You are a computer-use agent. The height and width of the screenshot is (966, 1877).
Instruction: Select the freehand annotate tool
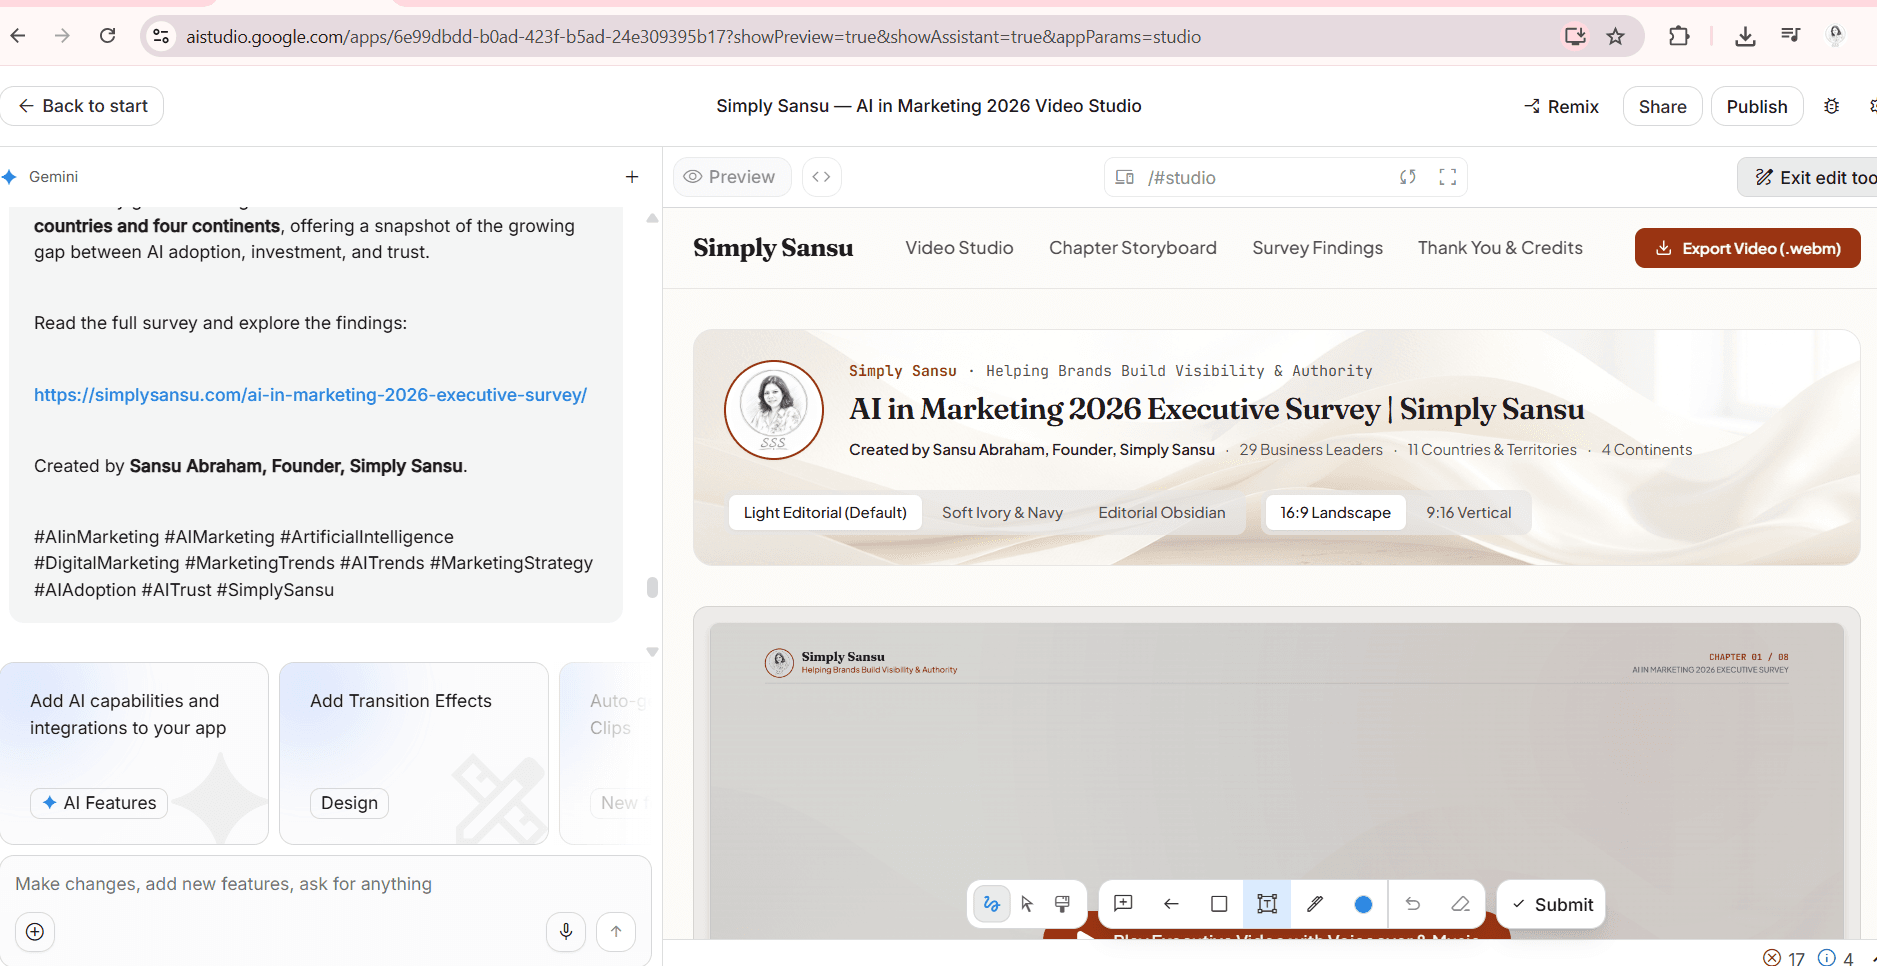coord(991,904)
